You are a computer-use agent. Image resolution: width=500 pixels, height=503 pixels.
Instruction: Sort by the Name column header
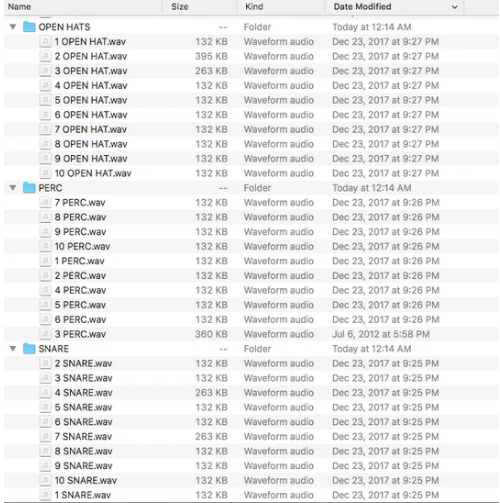pos(19,7)
